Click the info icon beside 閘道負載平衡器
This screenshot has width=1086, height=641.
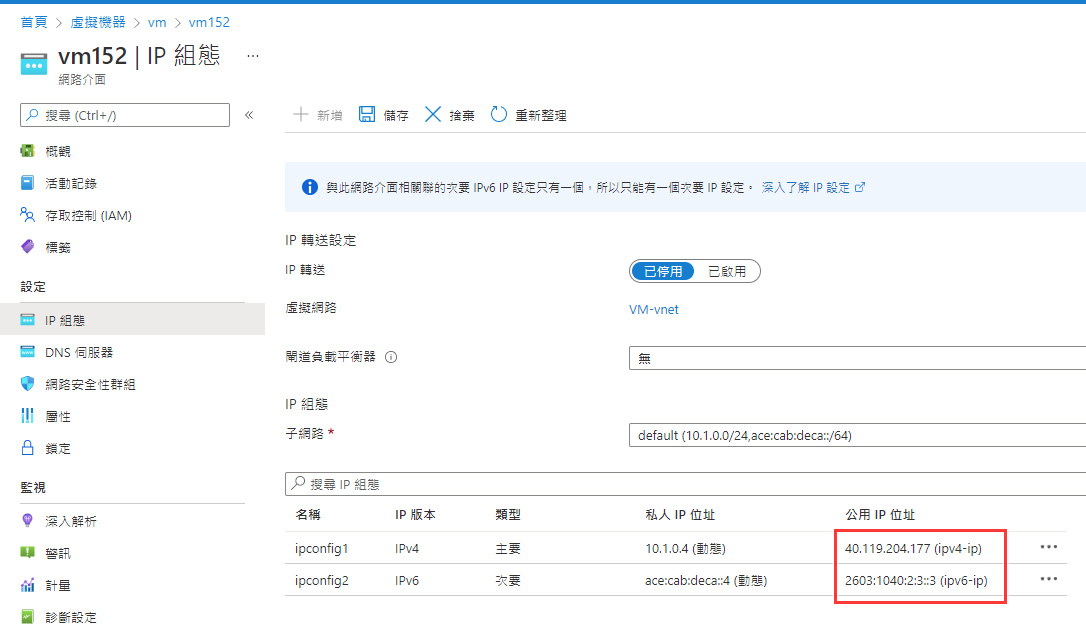point(391,357)
